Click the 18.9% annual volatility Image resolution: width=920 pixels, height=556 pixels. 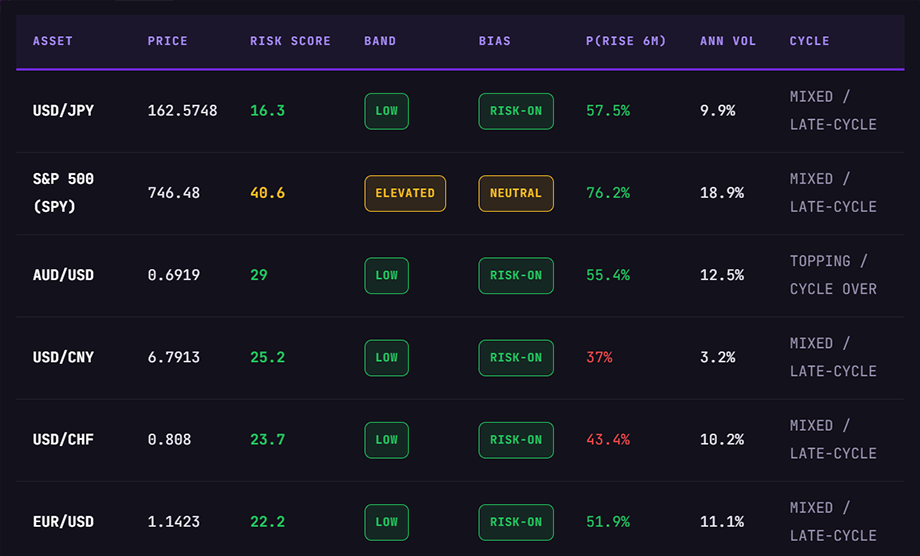[722, 193]
